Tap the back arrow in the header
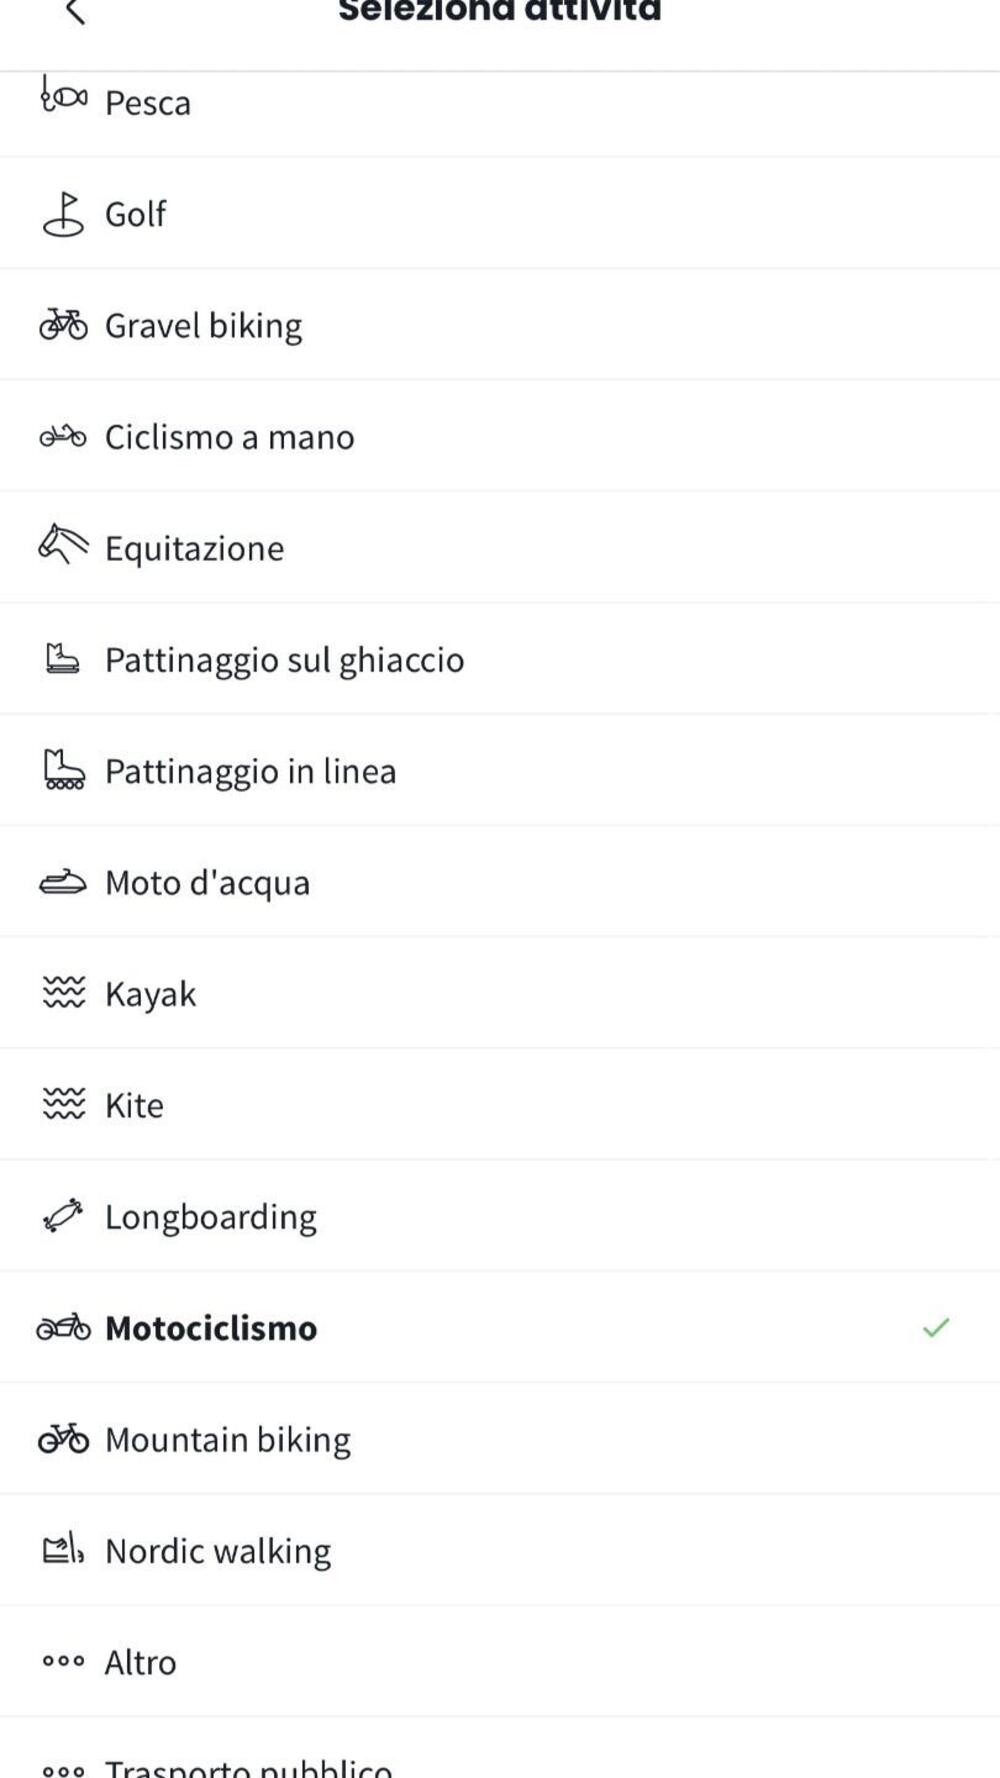1000x1778 pixels. (75, 12)
